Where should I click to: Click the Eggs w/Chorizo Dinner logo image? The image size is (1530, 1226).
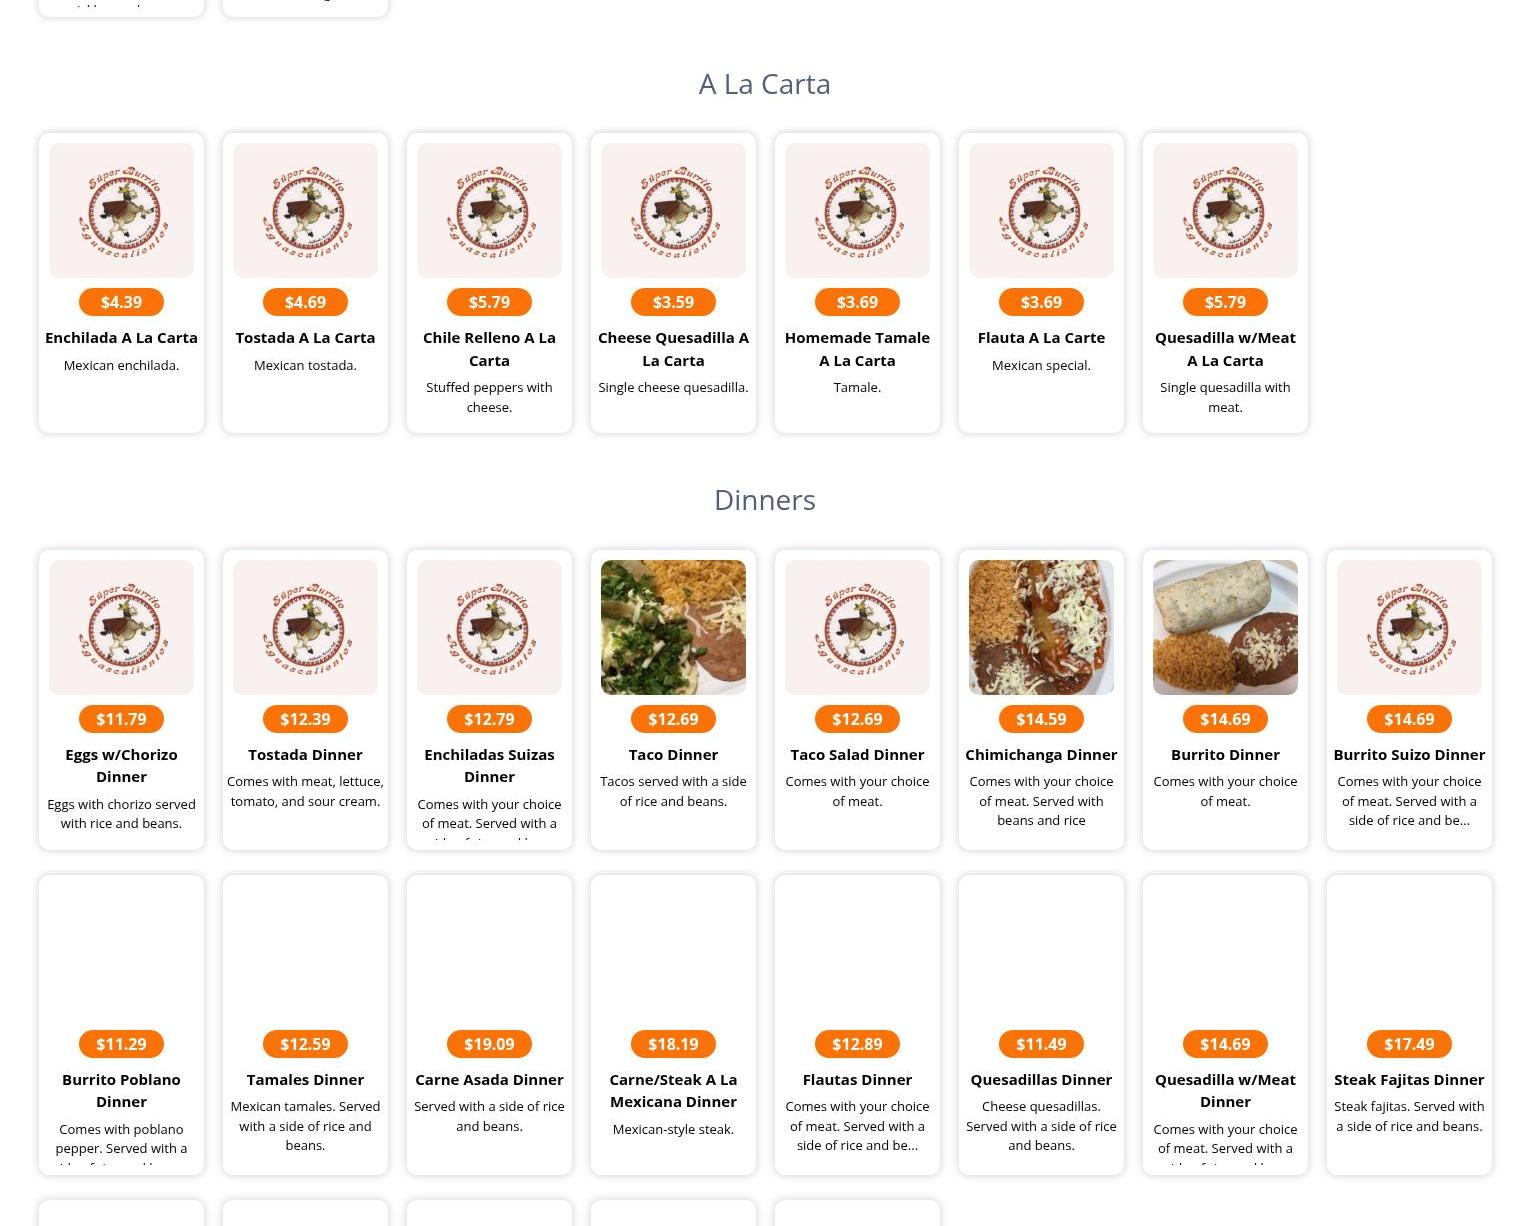(121, 627)
